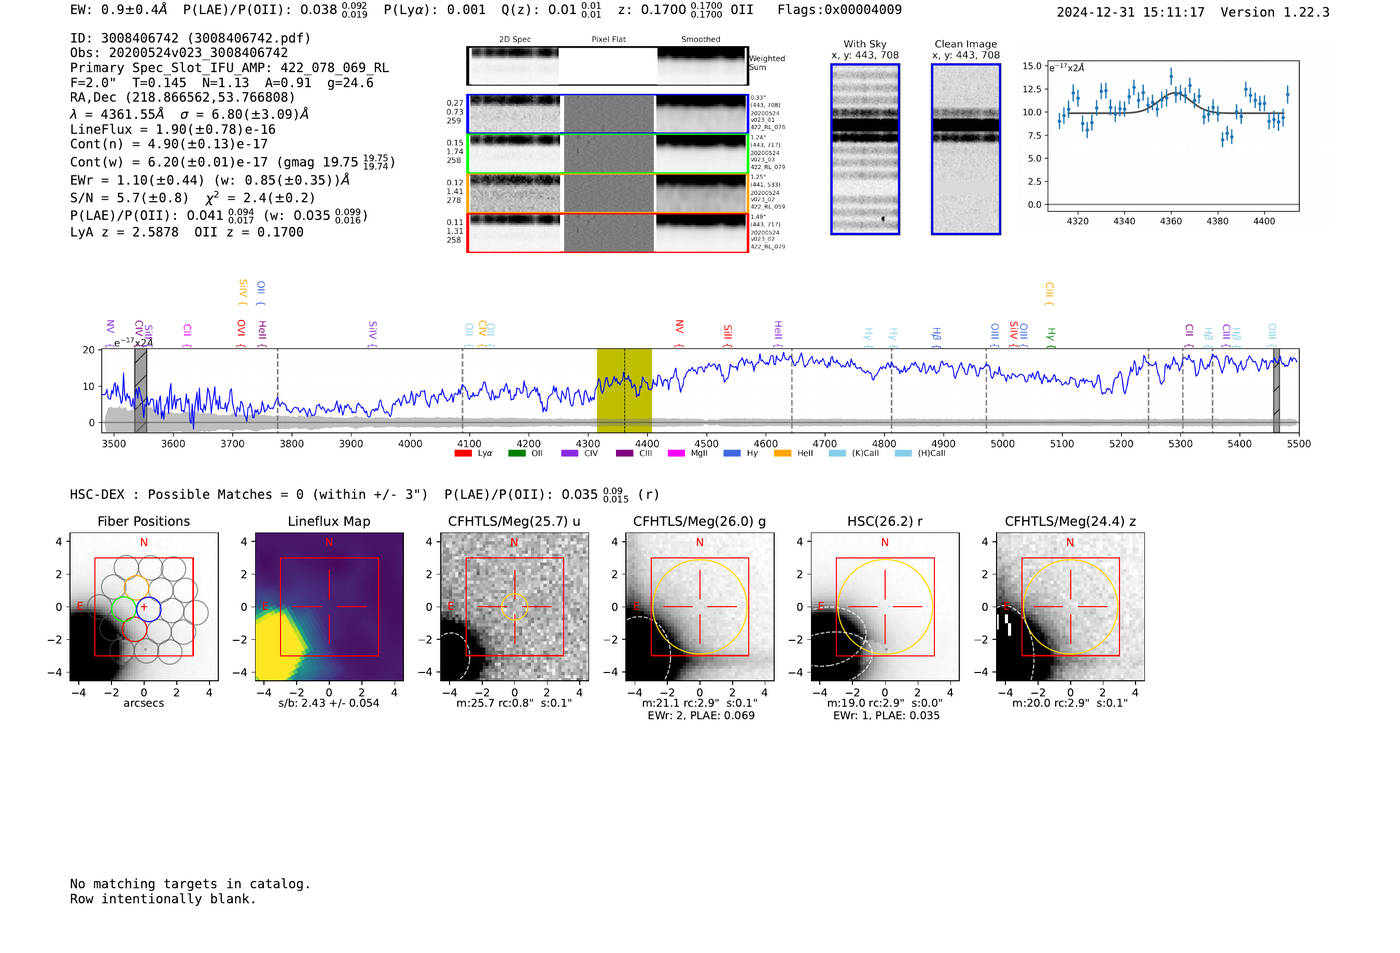The width and height of the screenshot is (1400, 953).
Task: Click the 'EWr: 1, PLAE: 0.035' caption
Action: coord(886,716)
